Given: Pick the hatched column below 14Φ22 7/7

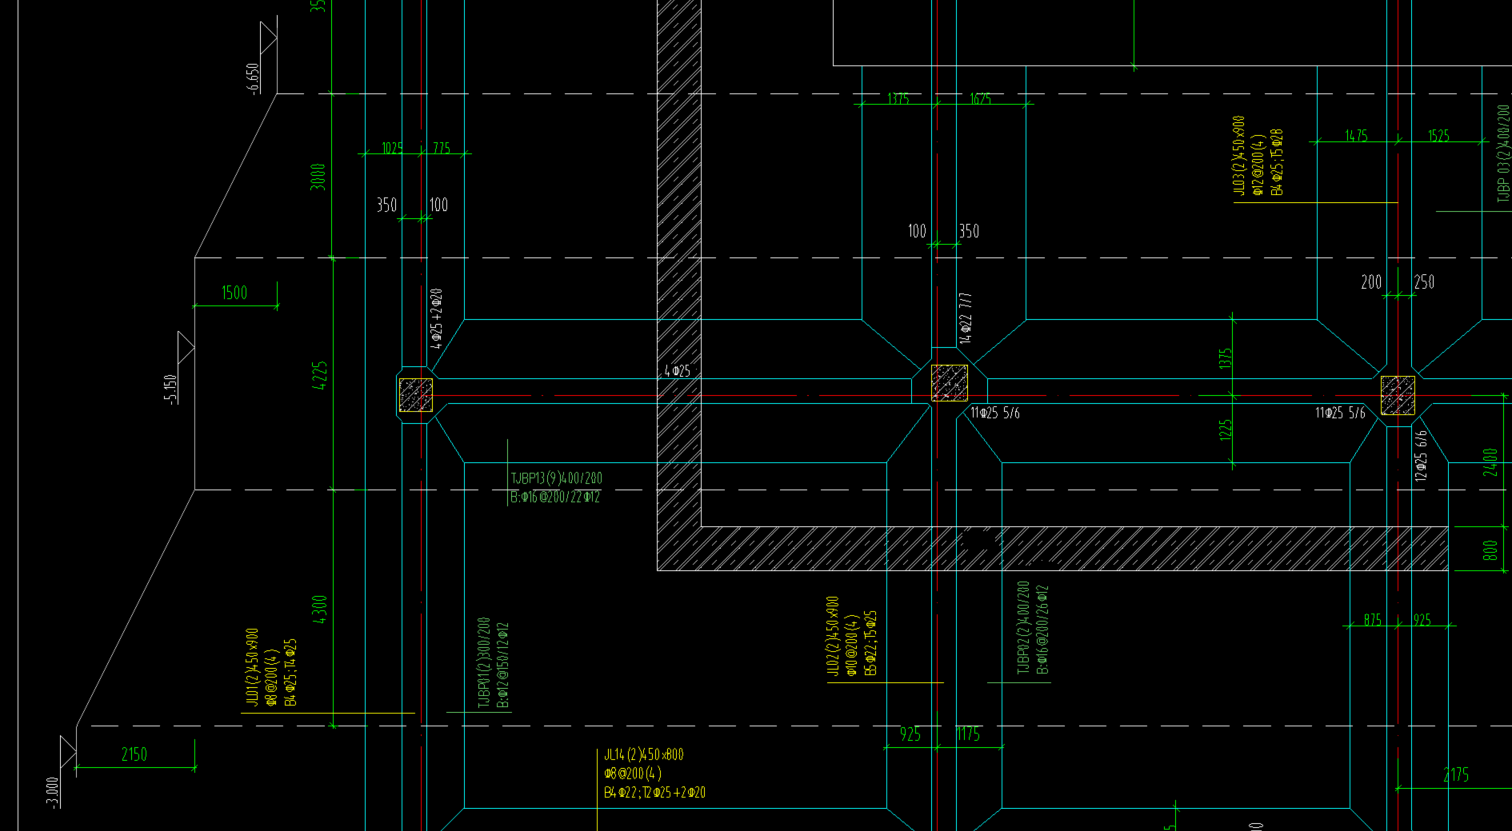Looking at the screenshot, I should [949, 383].
